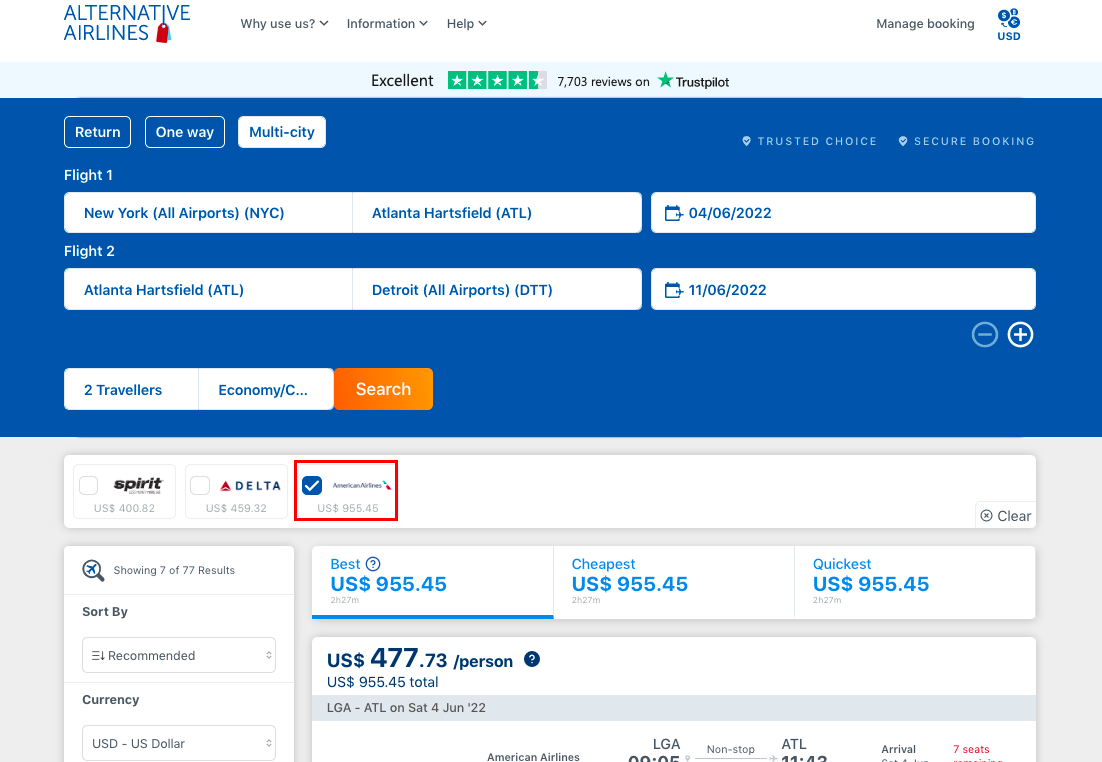Click the Flight 1 calendar icon
The width and height of the screenshot is (1102, 762).
pos(673,213)
